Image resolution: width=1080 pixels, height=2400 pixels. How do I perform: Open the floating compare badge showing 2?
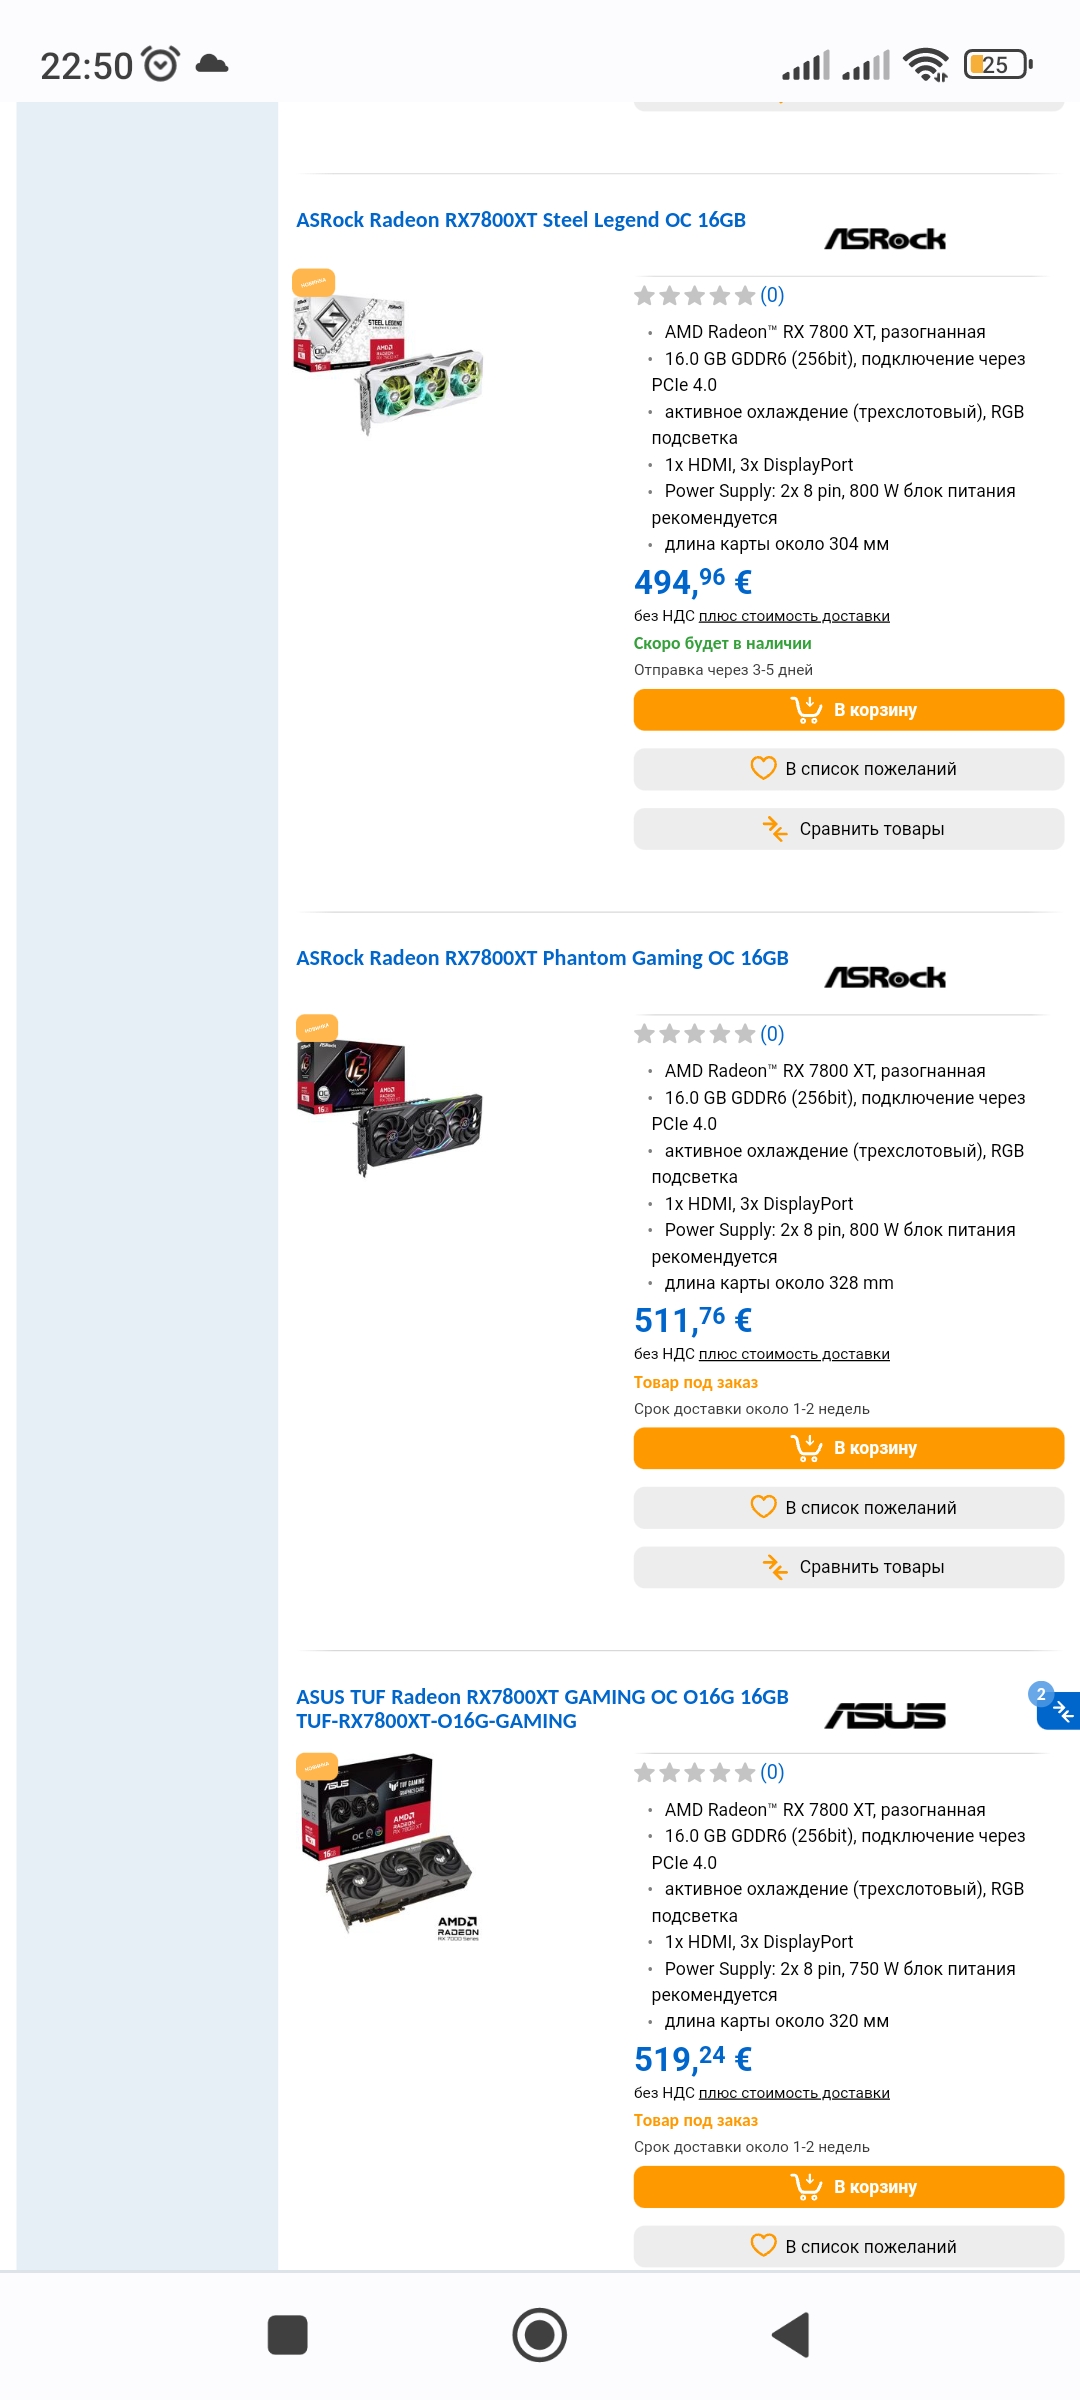1056,1708
